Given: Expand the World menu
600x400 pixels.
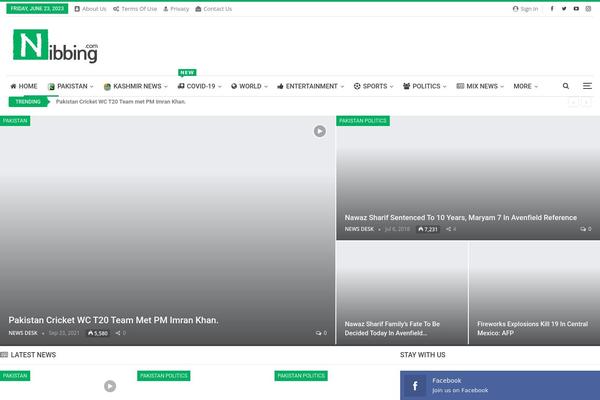Looking at the screenshot, I should tap(249, 86).
